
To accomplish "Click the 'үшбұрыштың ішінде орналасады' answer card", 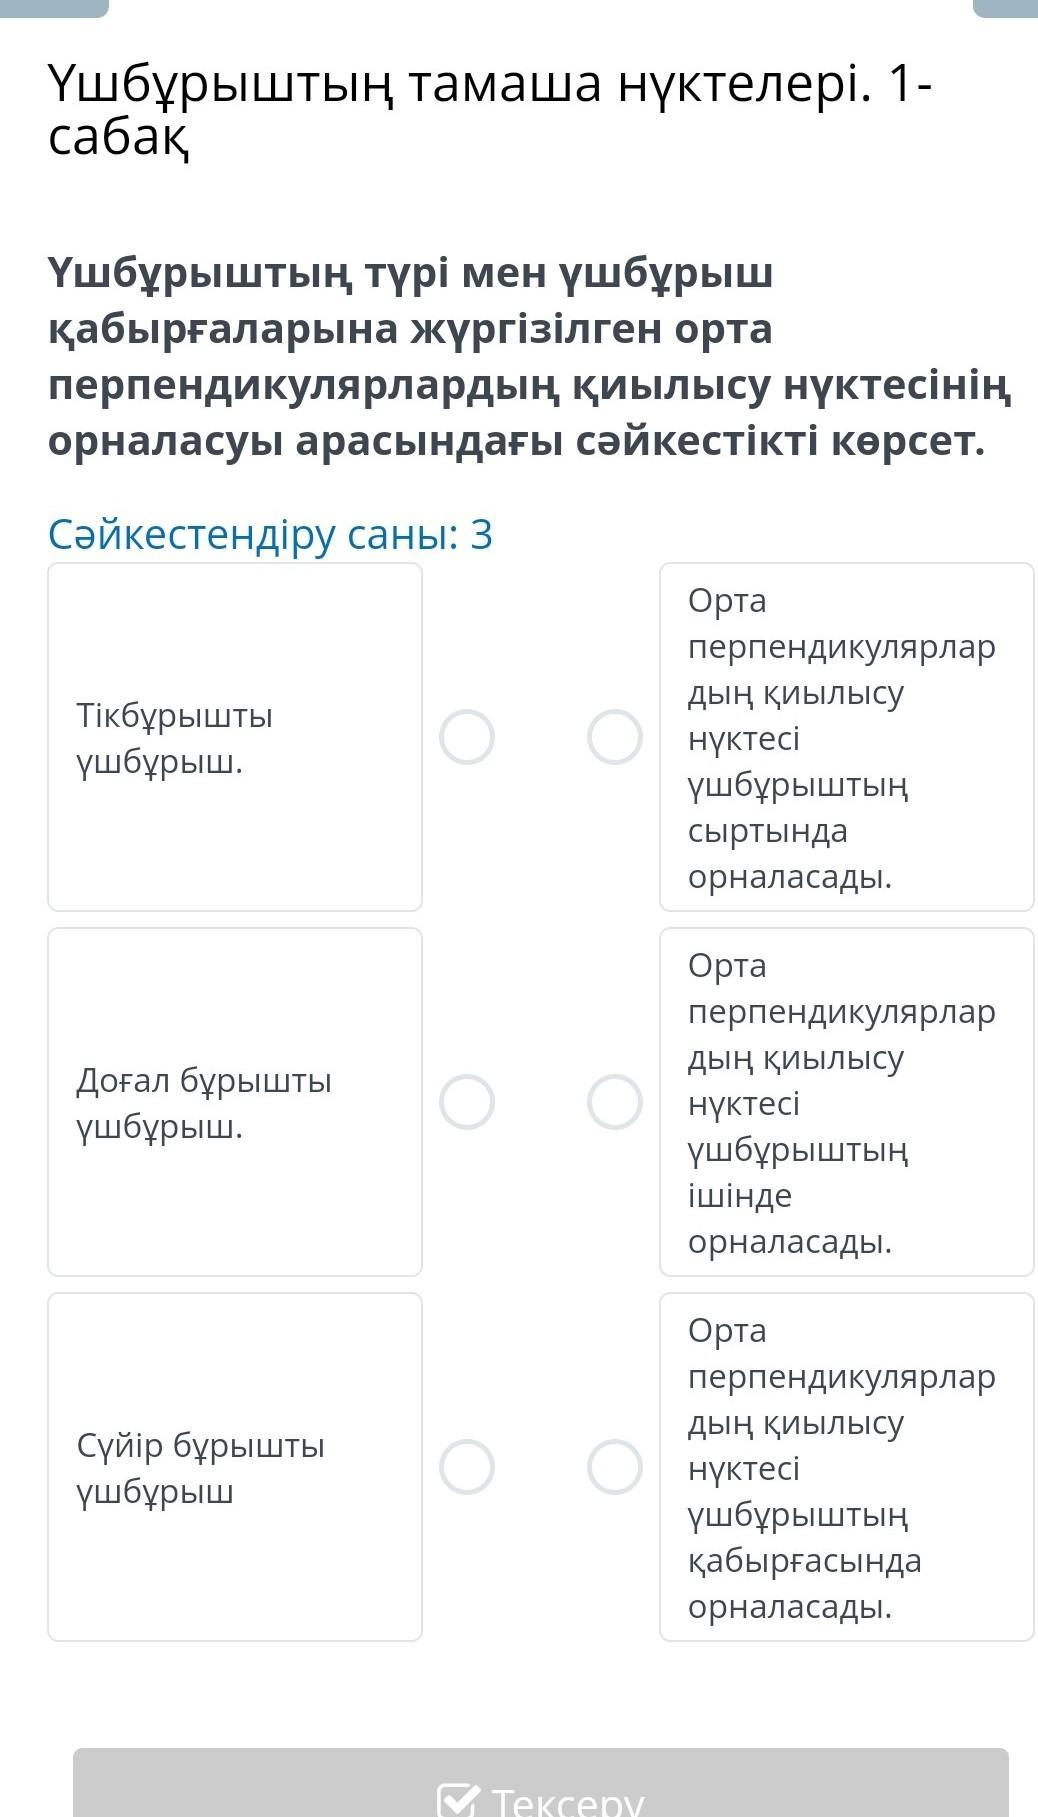I will 846,1102.
